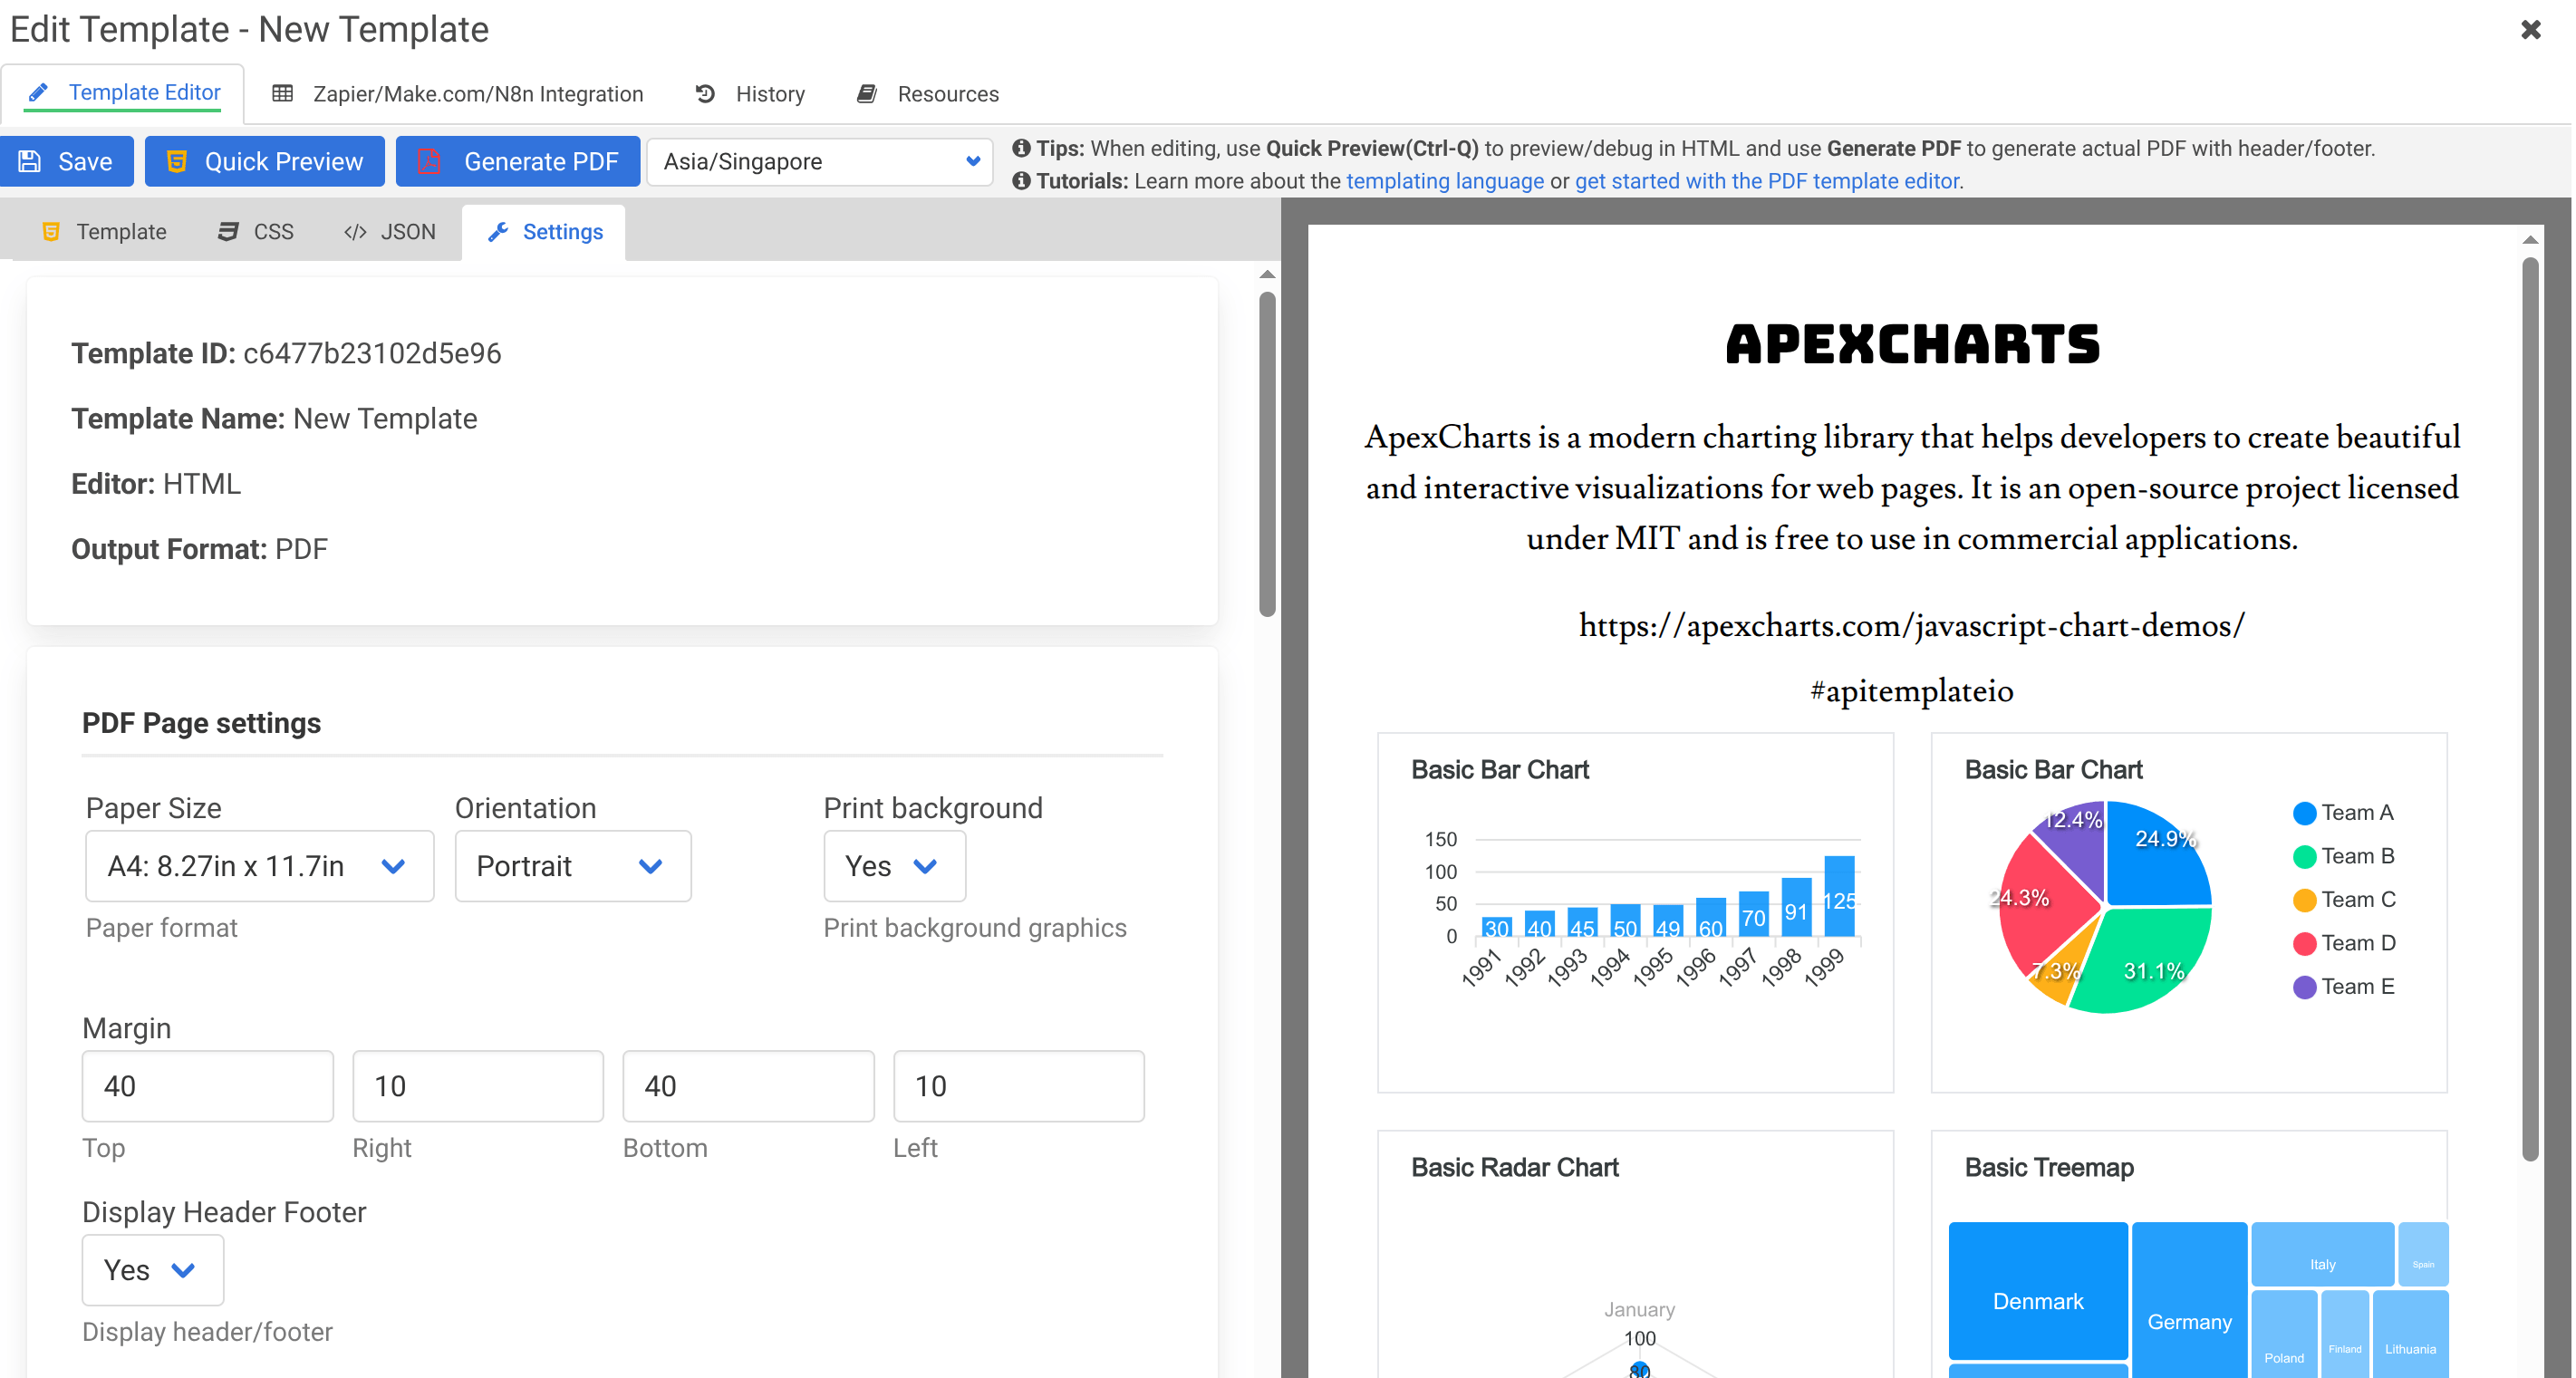Click the wrench icon on Settings tab

tap(498, 232)
